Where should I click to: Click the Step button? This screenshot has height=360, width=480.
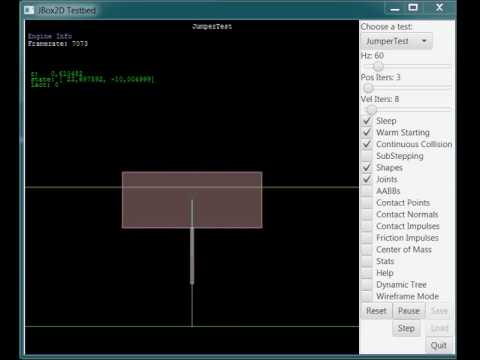point(406,328)
